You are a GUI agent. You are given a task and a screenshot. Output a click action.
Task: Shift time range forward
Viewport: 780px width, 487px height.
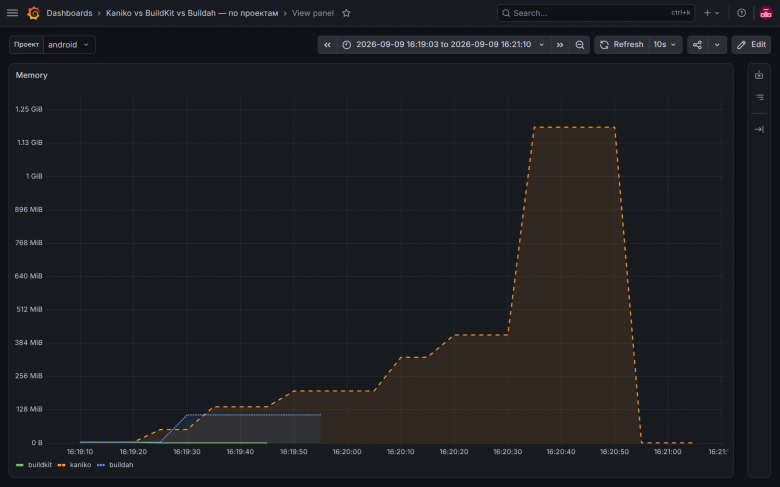point(560,45)
